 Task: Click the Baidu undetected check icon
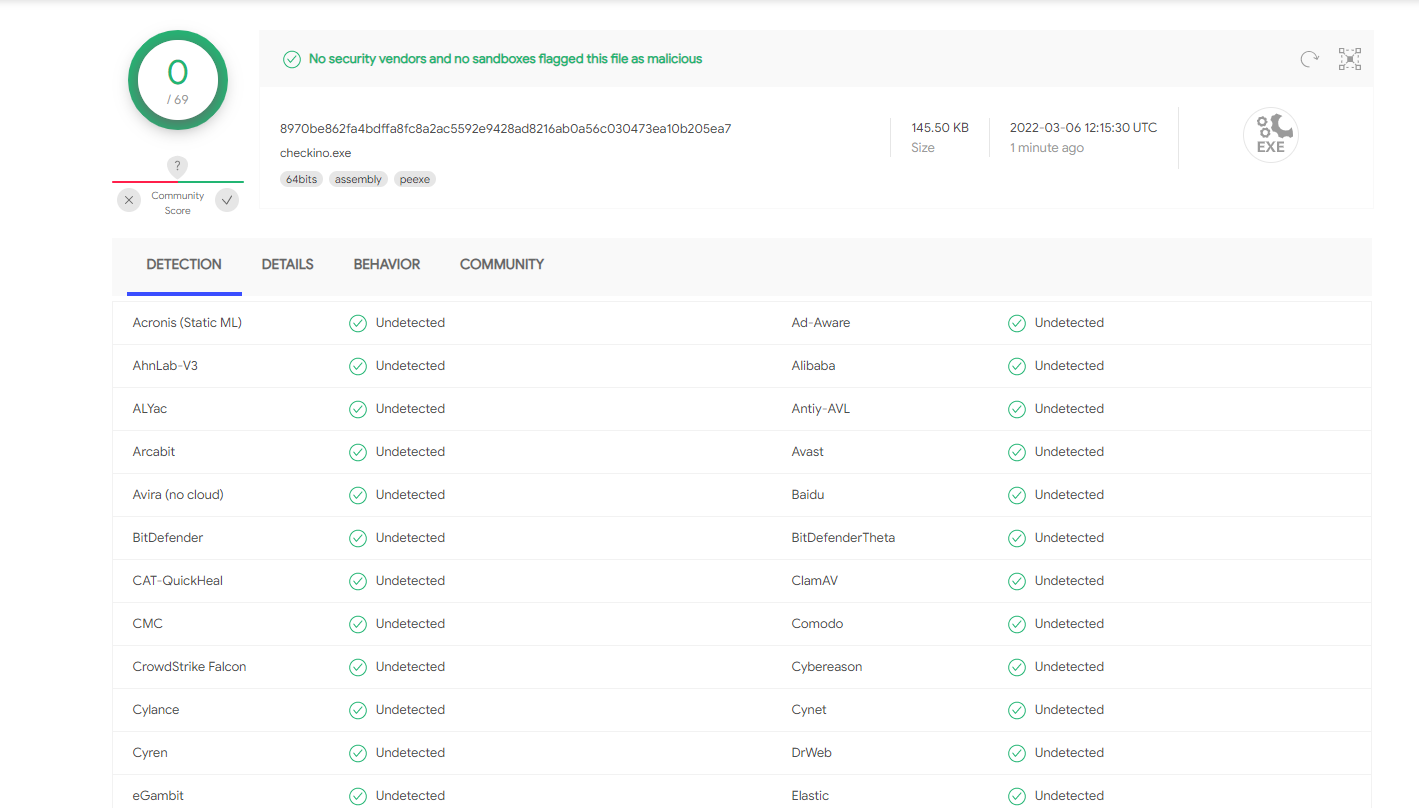click(x=1017, y=495)
